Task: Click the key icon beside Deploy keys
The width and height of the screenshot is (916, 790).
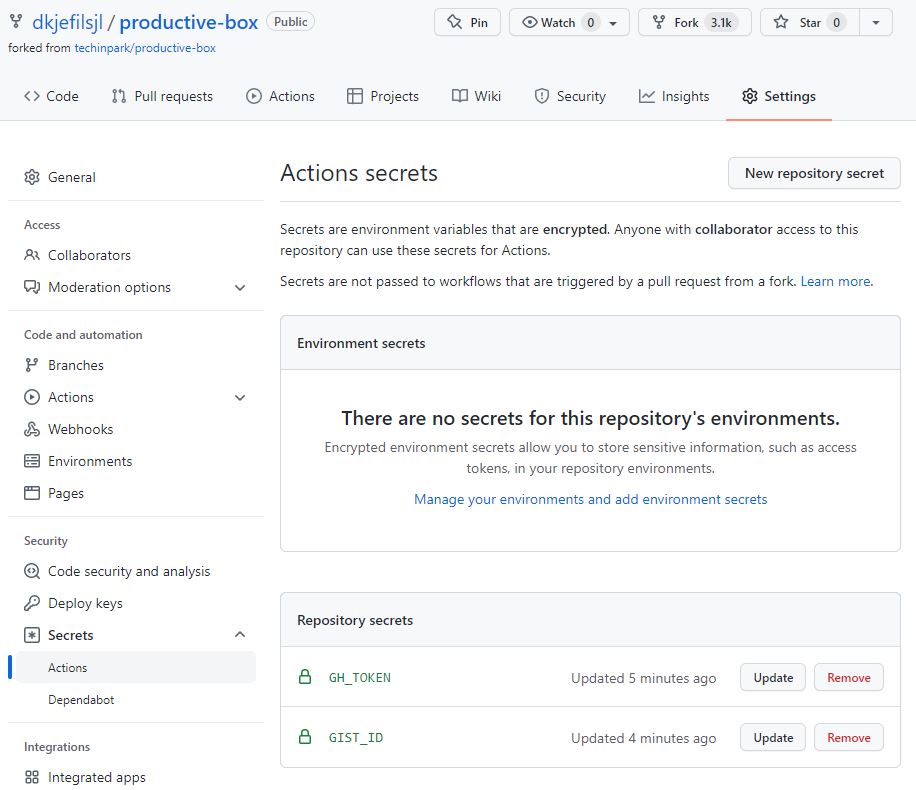Action: point(32,603)
